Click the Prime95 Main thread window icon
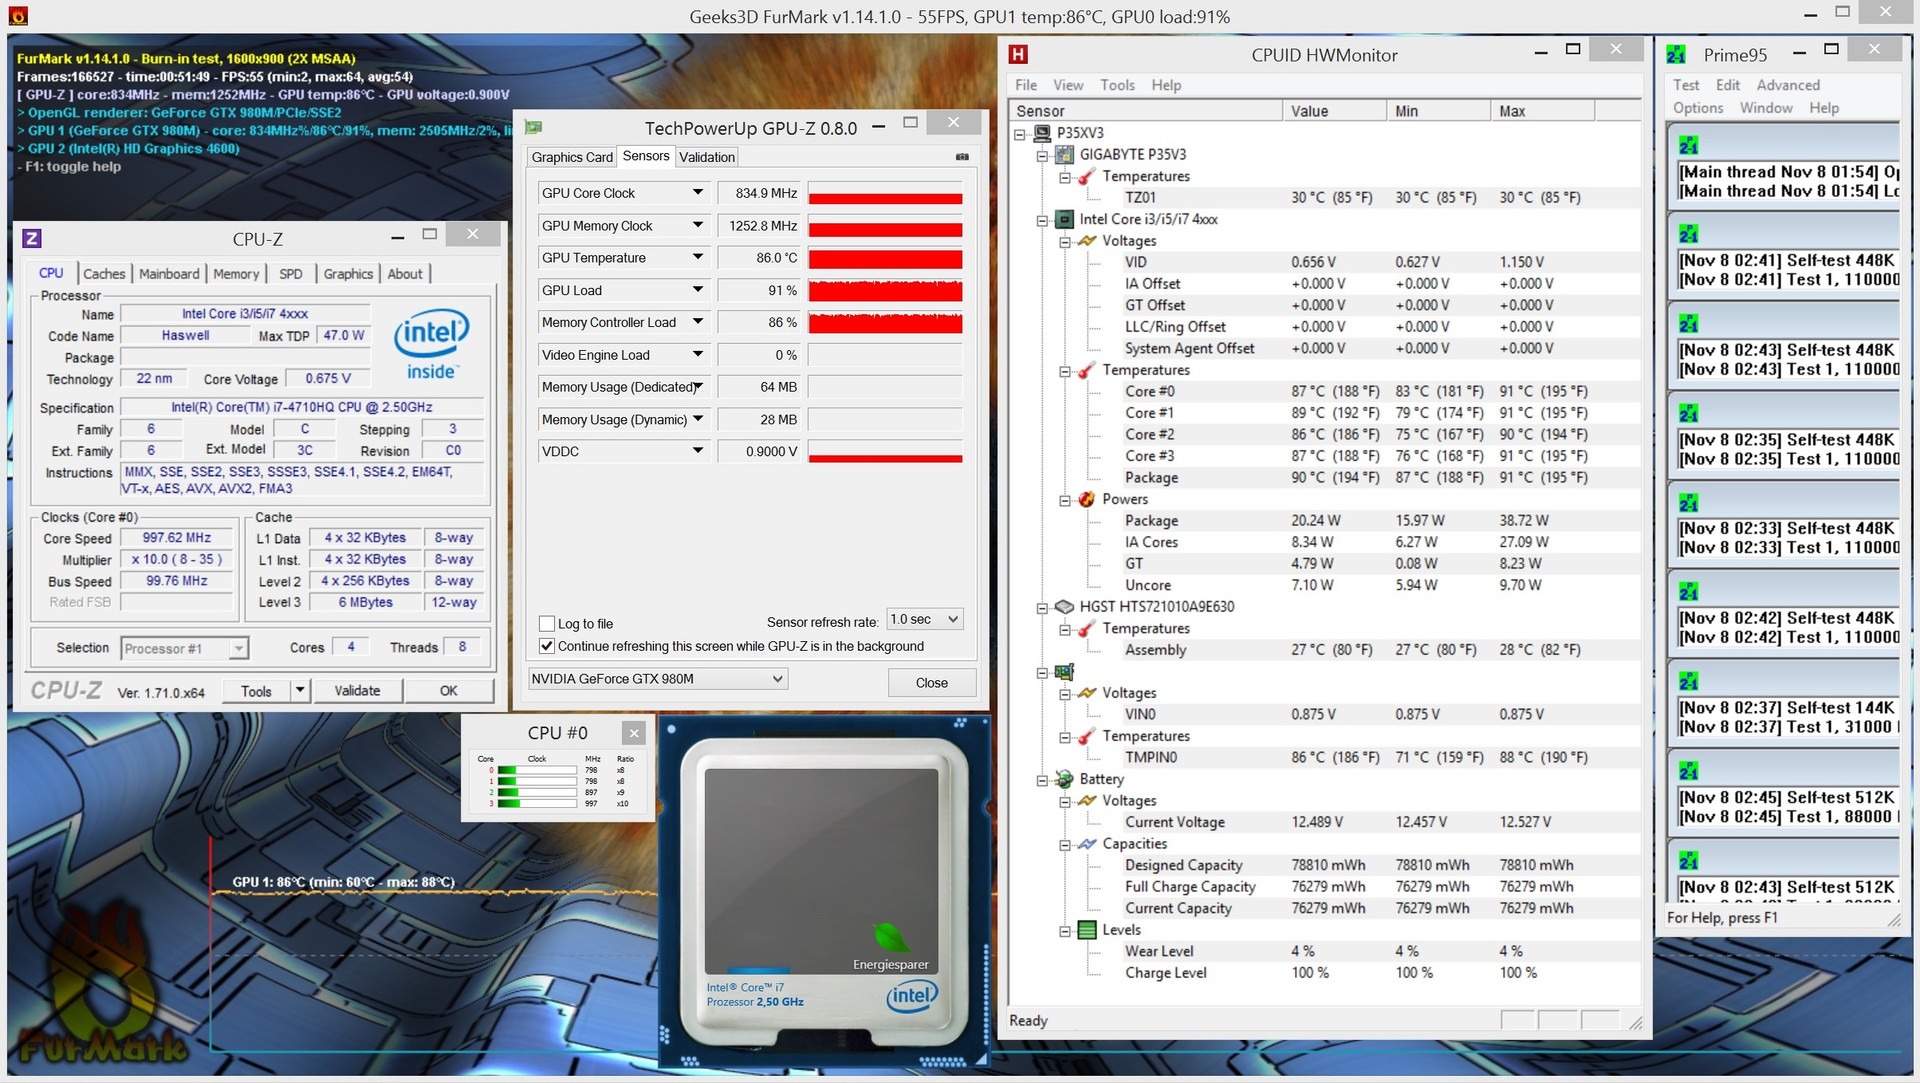The width and height of the screenshot is (1920, 1083). tap(1688, 146)
